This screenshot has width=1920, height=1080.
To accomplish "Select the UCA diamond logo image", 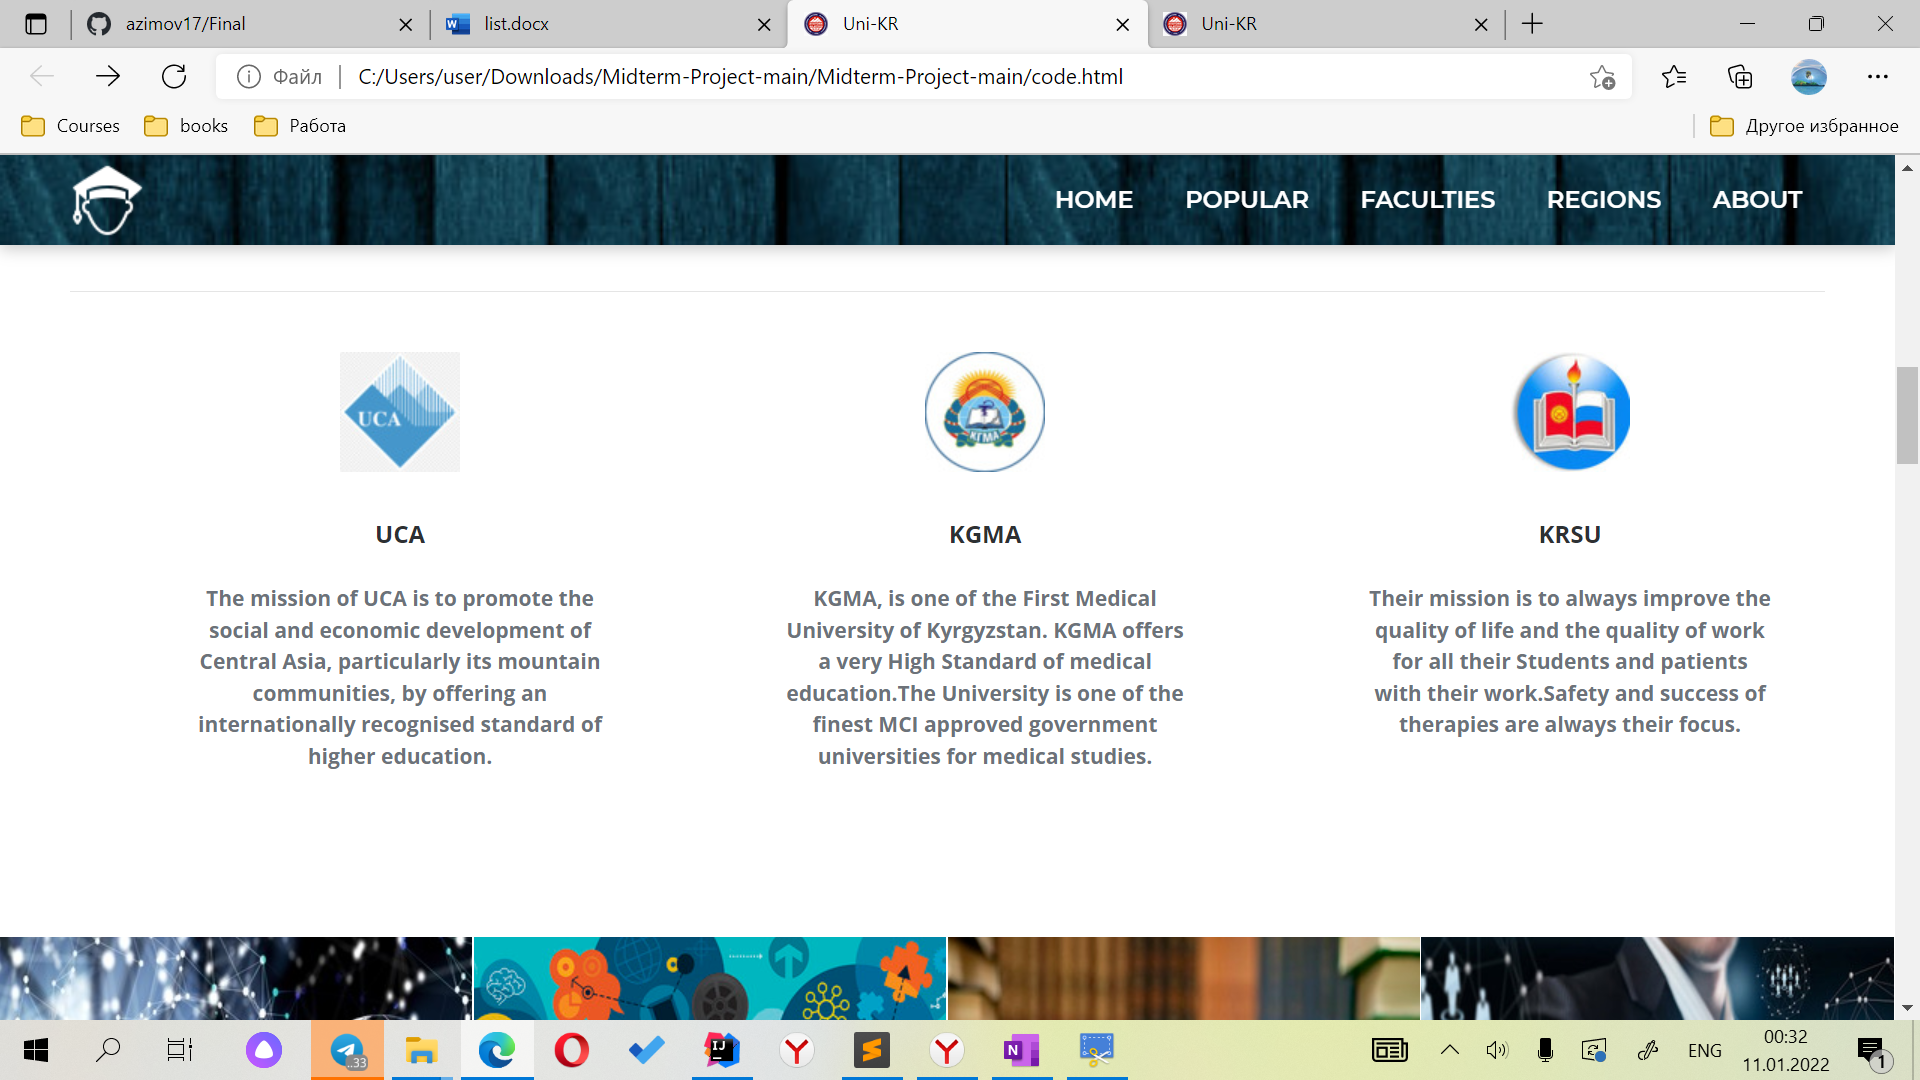I will tap(399, 411).
